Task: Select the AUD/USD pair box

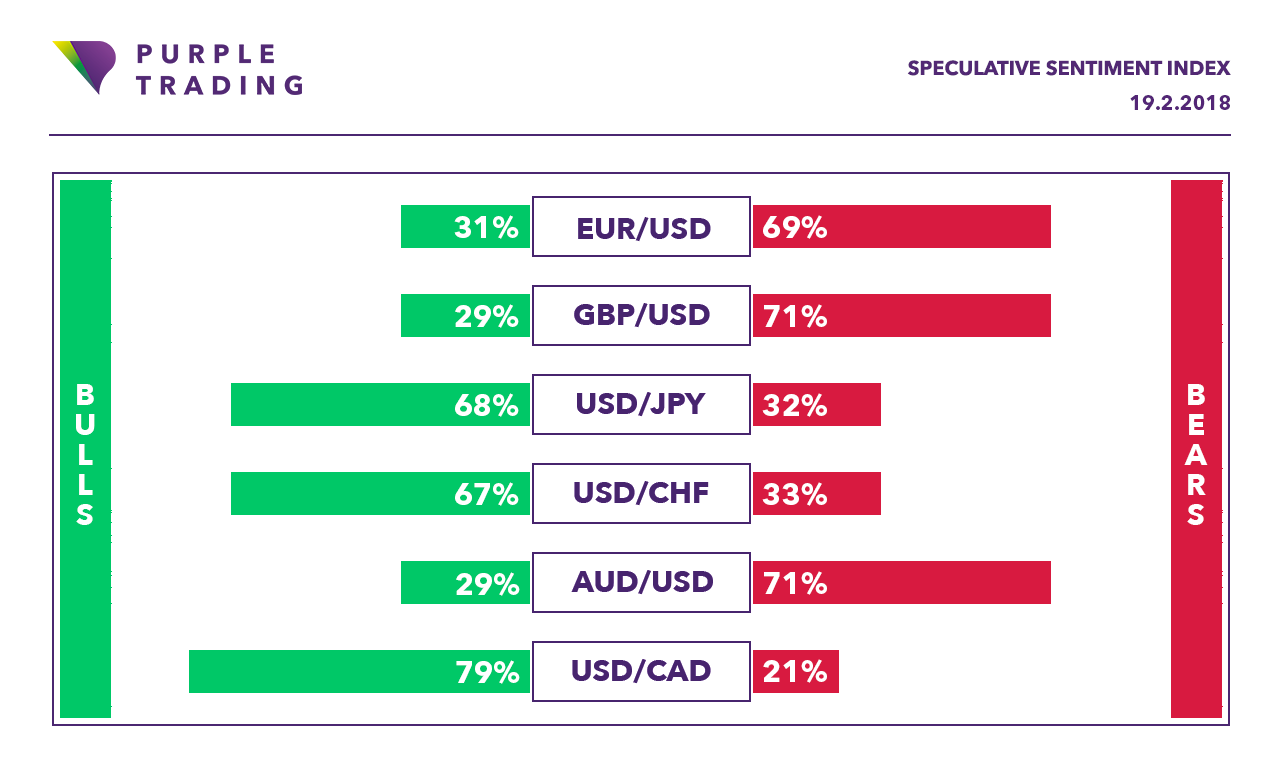Action: tap(641, 582)
